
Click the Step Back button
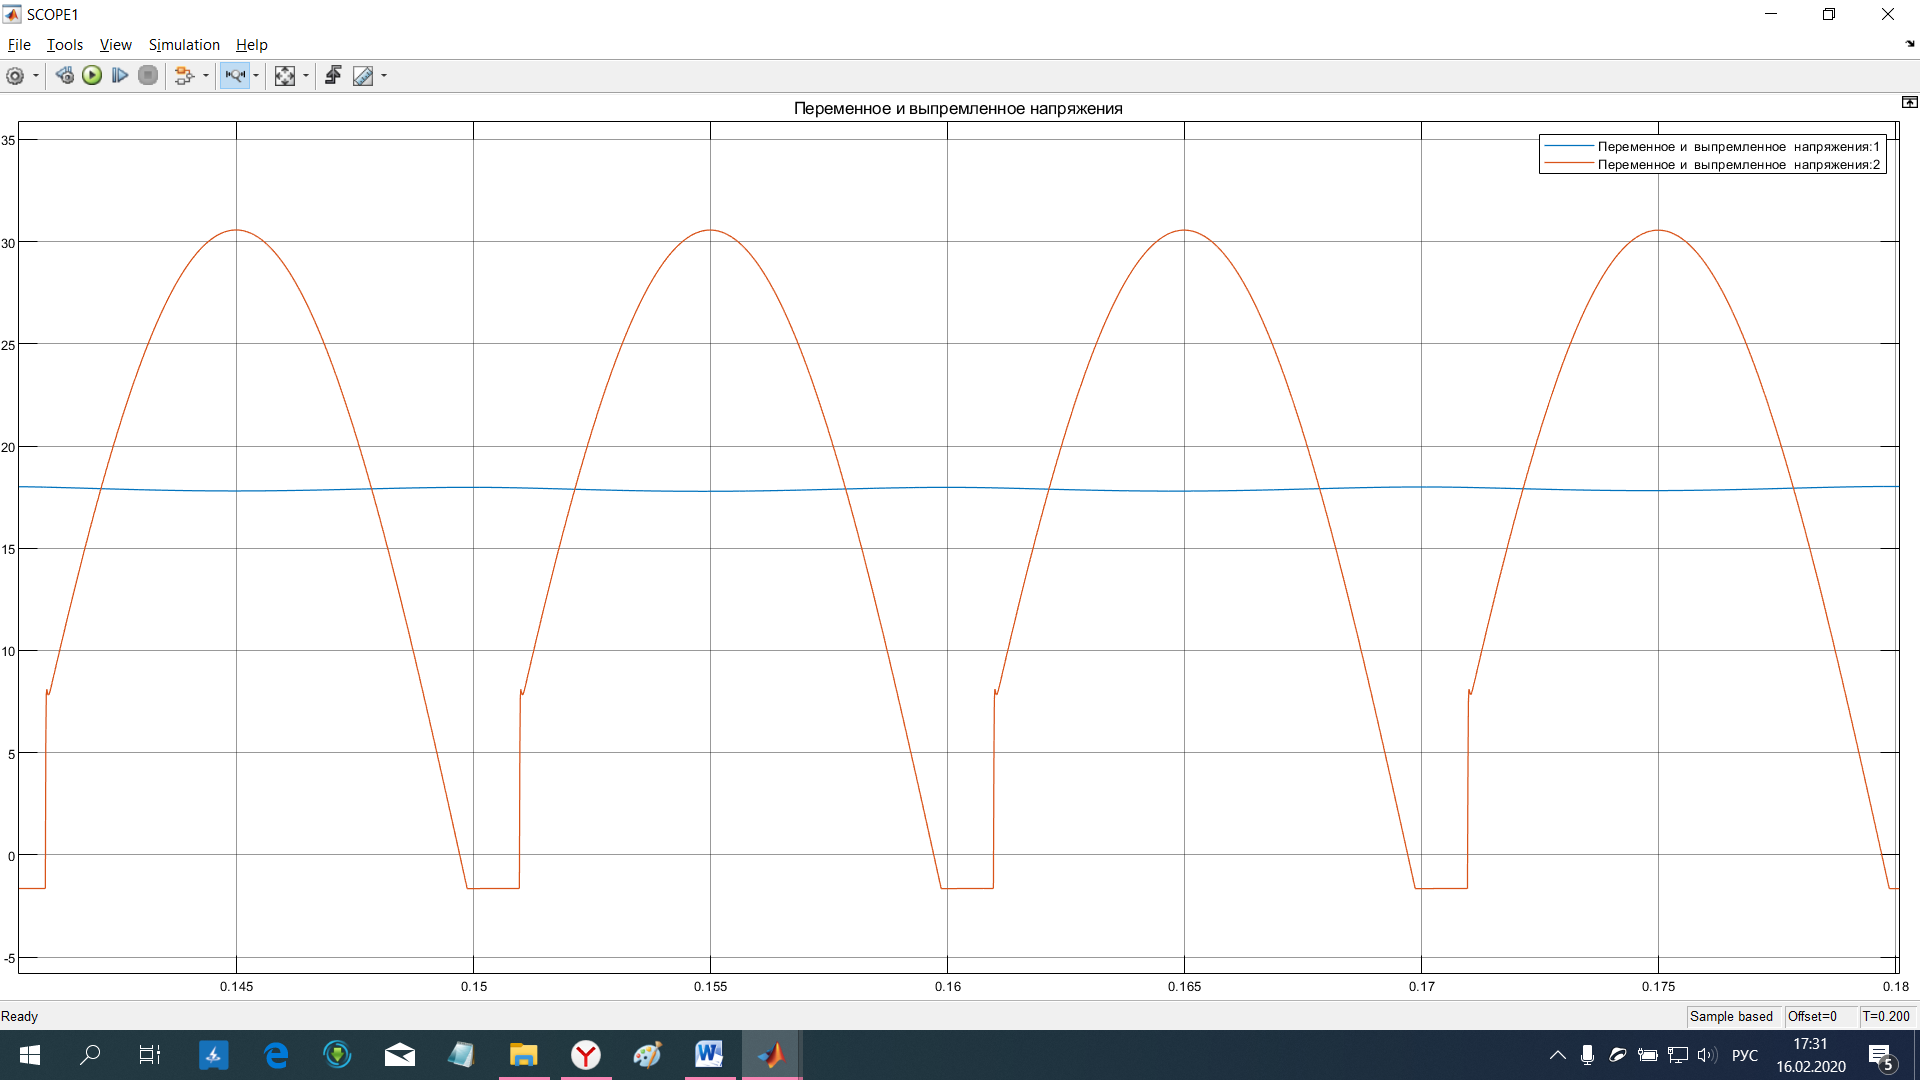(x=65, y=76)
